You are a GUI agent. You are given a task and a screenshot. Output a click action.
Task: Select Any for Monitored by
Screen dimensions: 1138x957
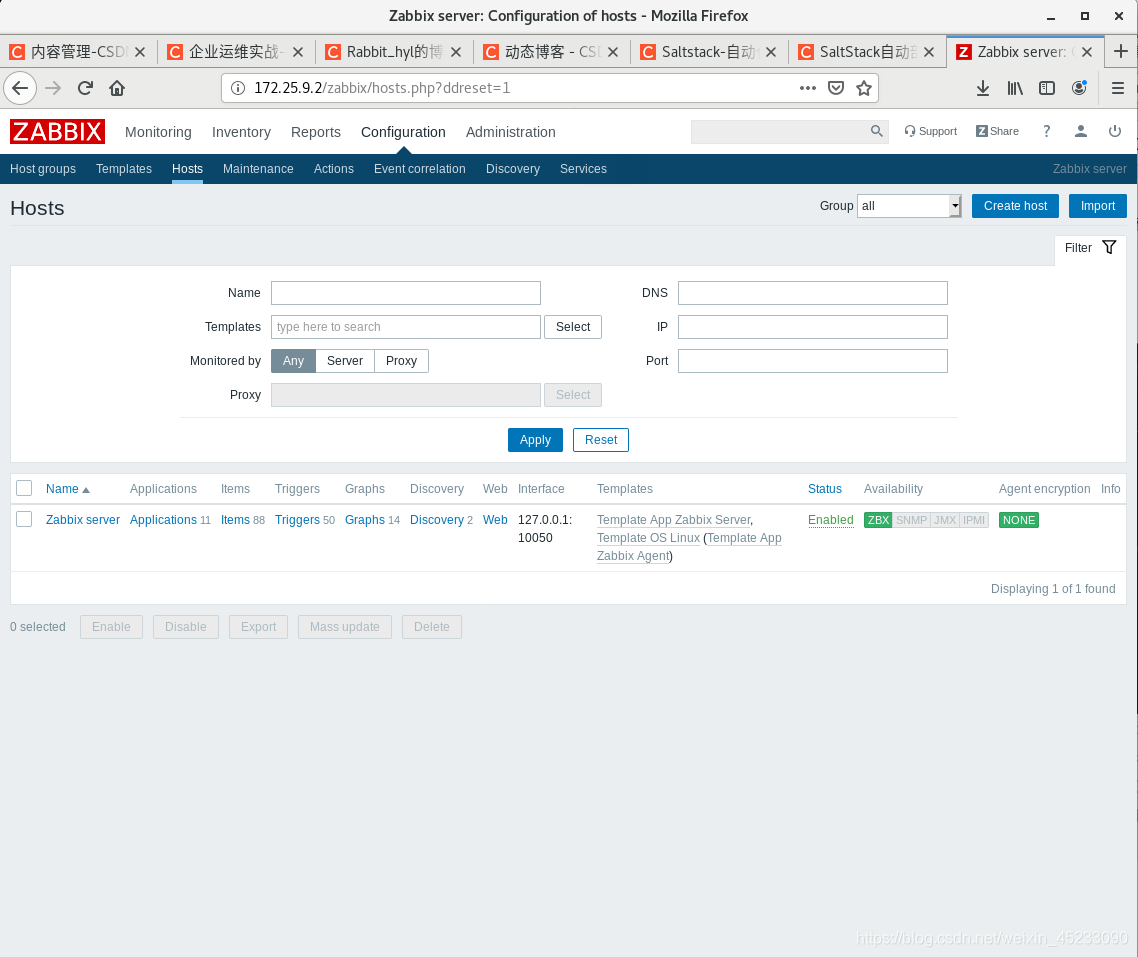click(x=293, y=361)
